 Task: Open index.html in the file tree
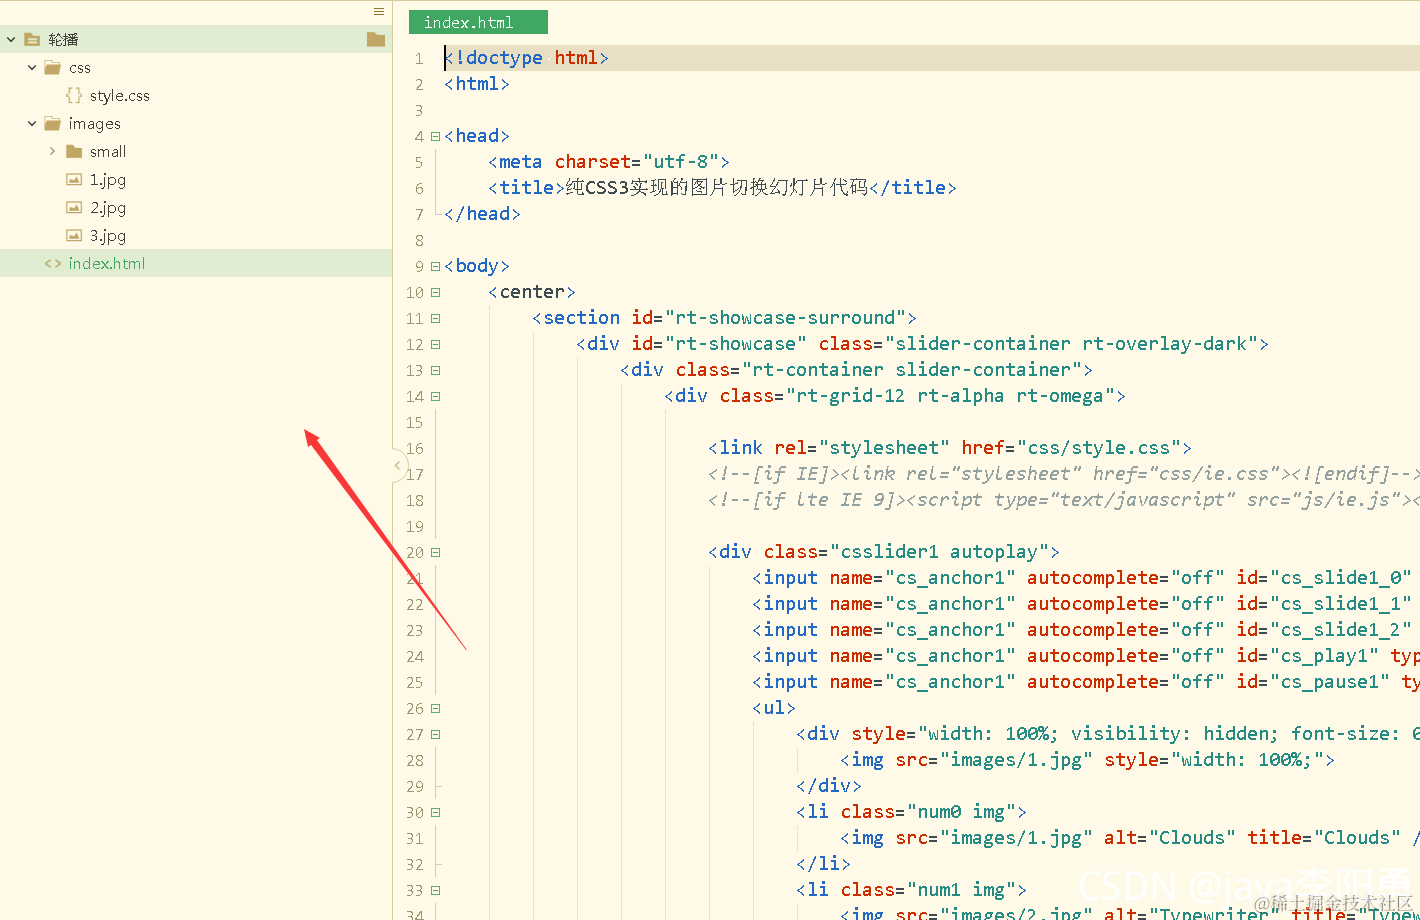106,264
